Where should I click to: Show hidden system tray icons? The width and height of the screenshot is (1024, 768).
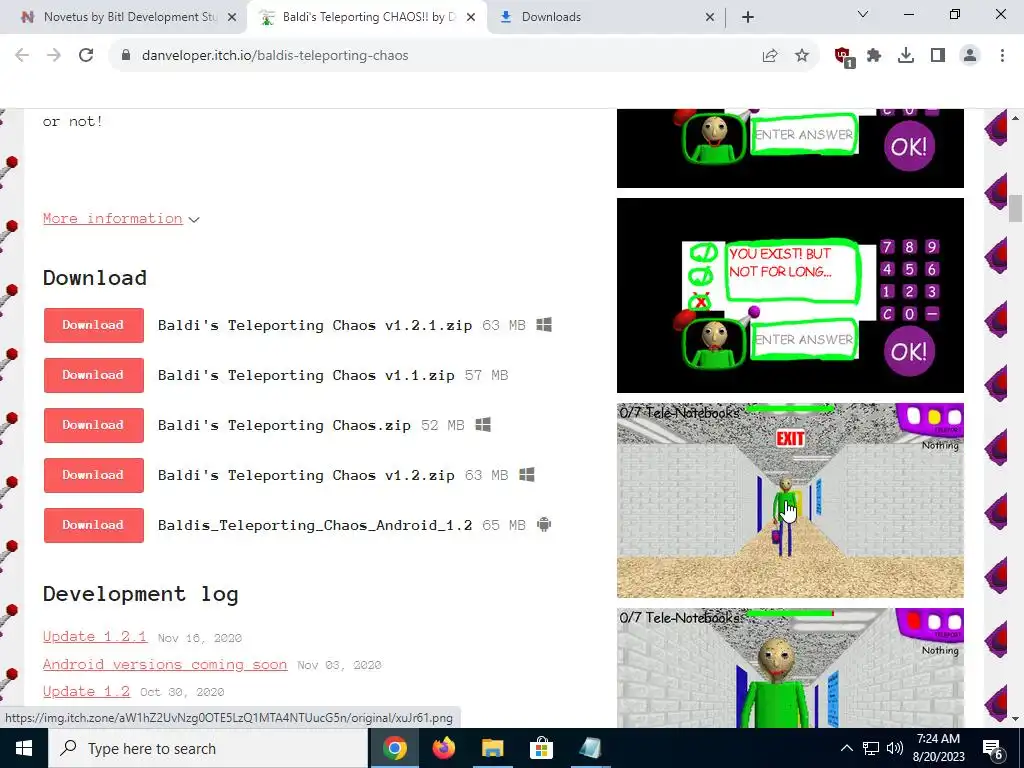click(x=846, y=748)
